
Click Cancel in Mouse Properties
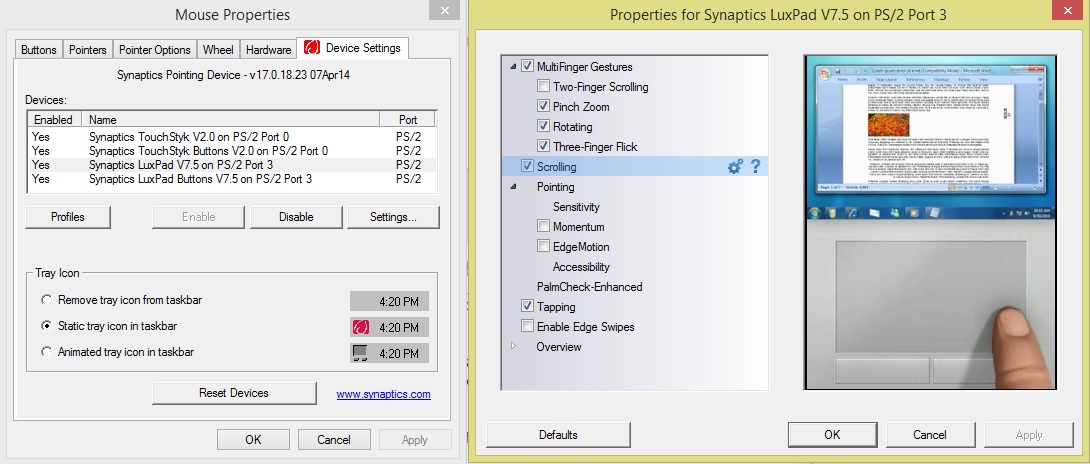[x=334, y=440]
